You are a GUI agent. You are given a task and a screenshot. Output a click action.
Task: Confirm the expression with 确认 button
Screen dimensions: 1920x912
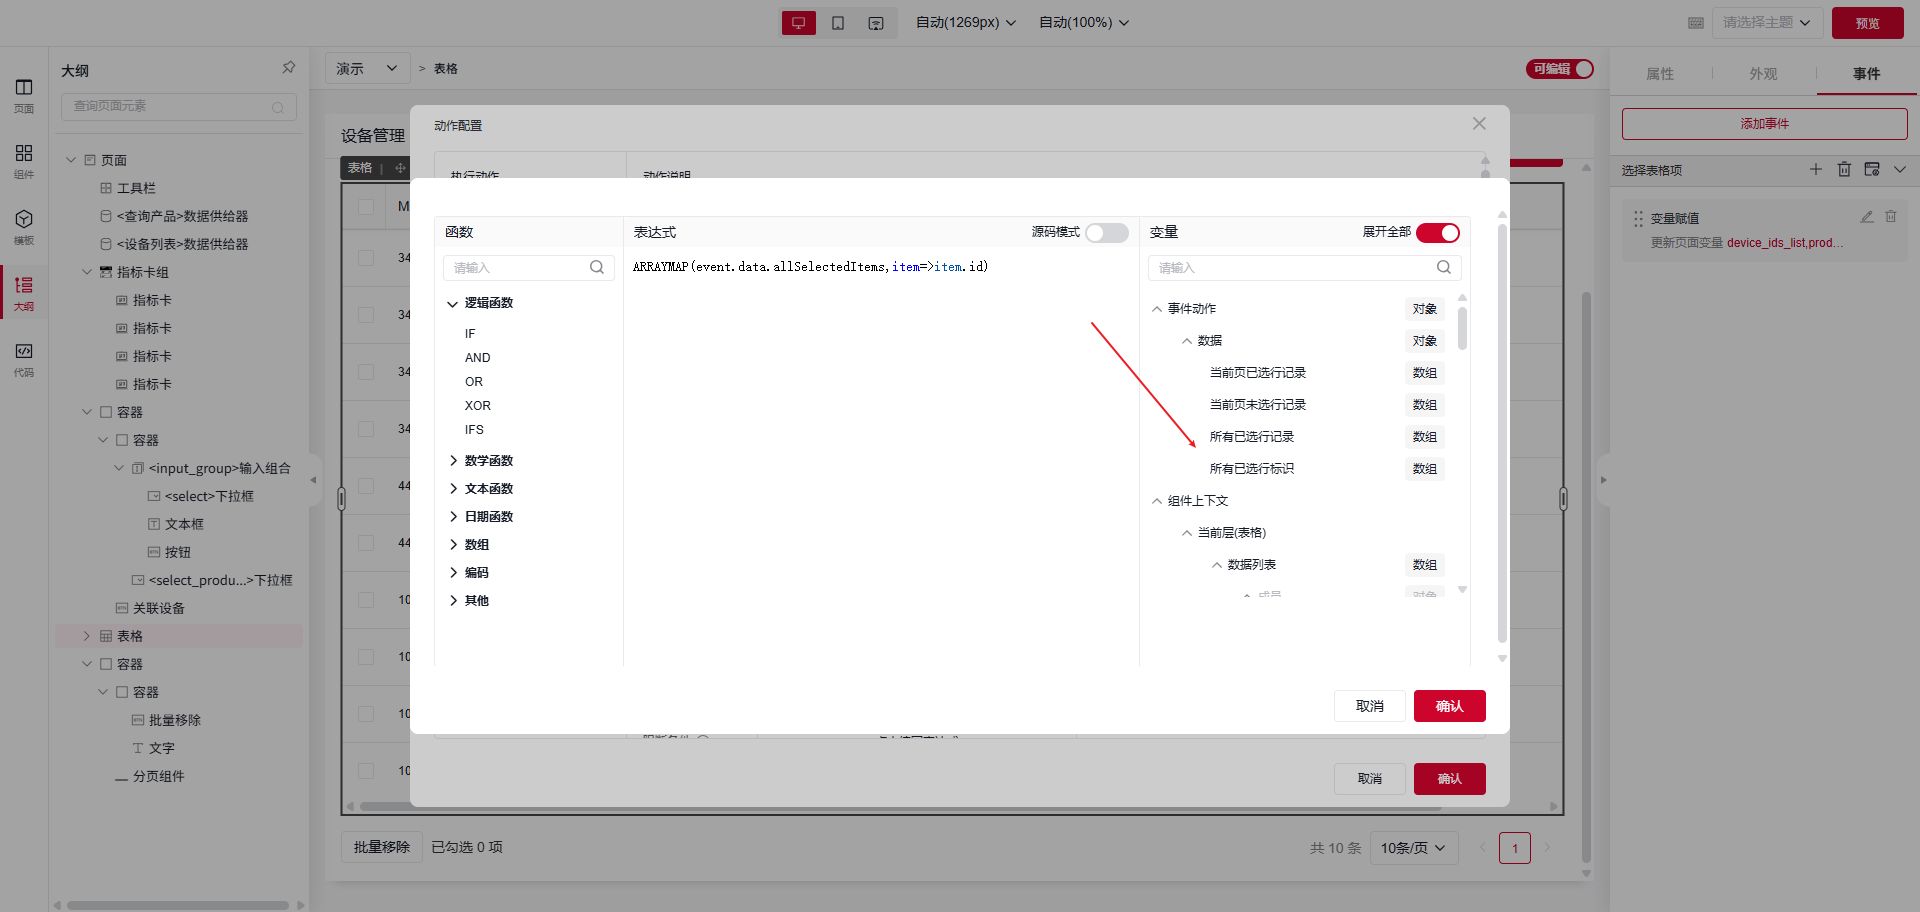(x=1449, y=706)
